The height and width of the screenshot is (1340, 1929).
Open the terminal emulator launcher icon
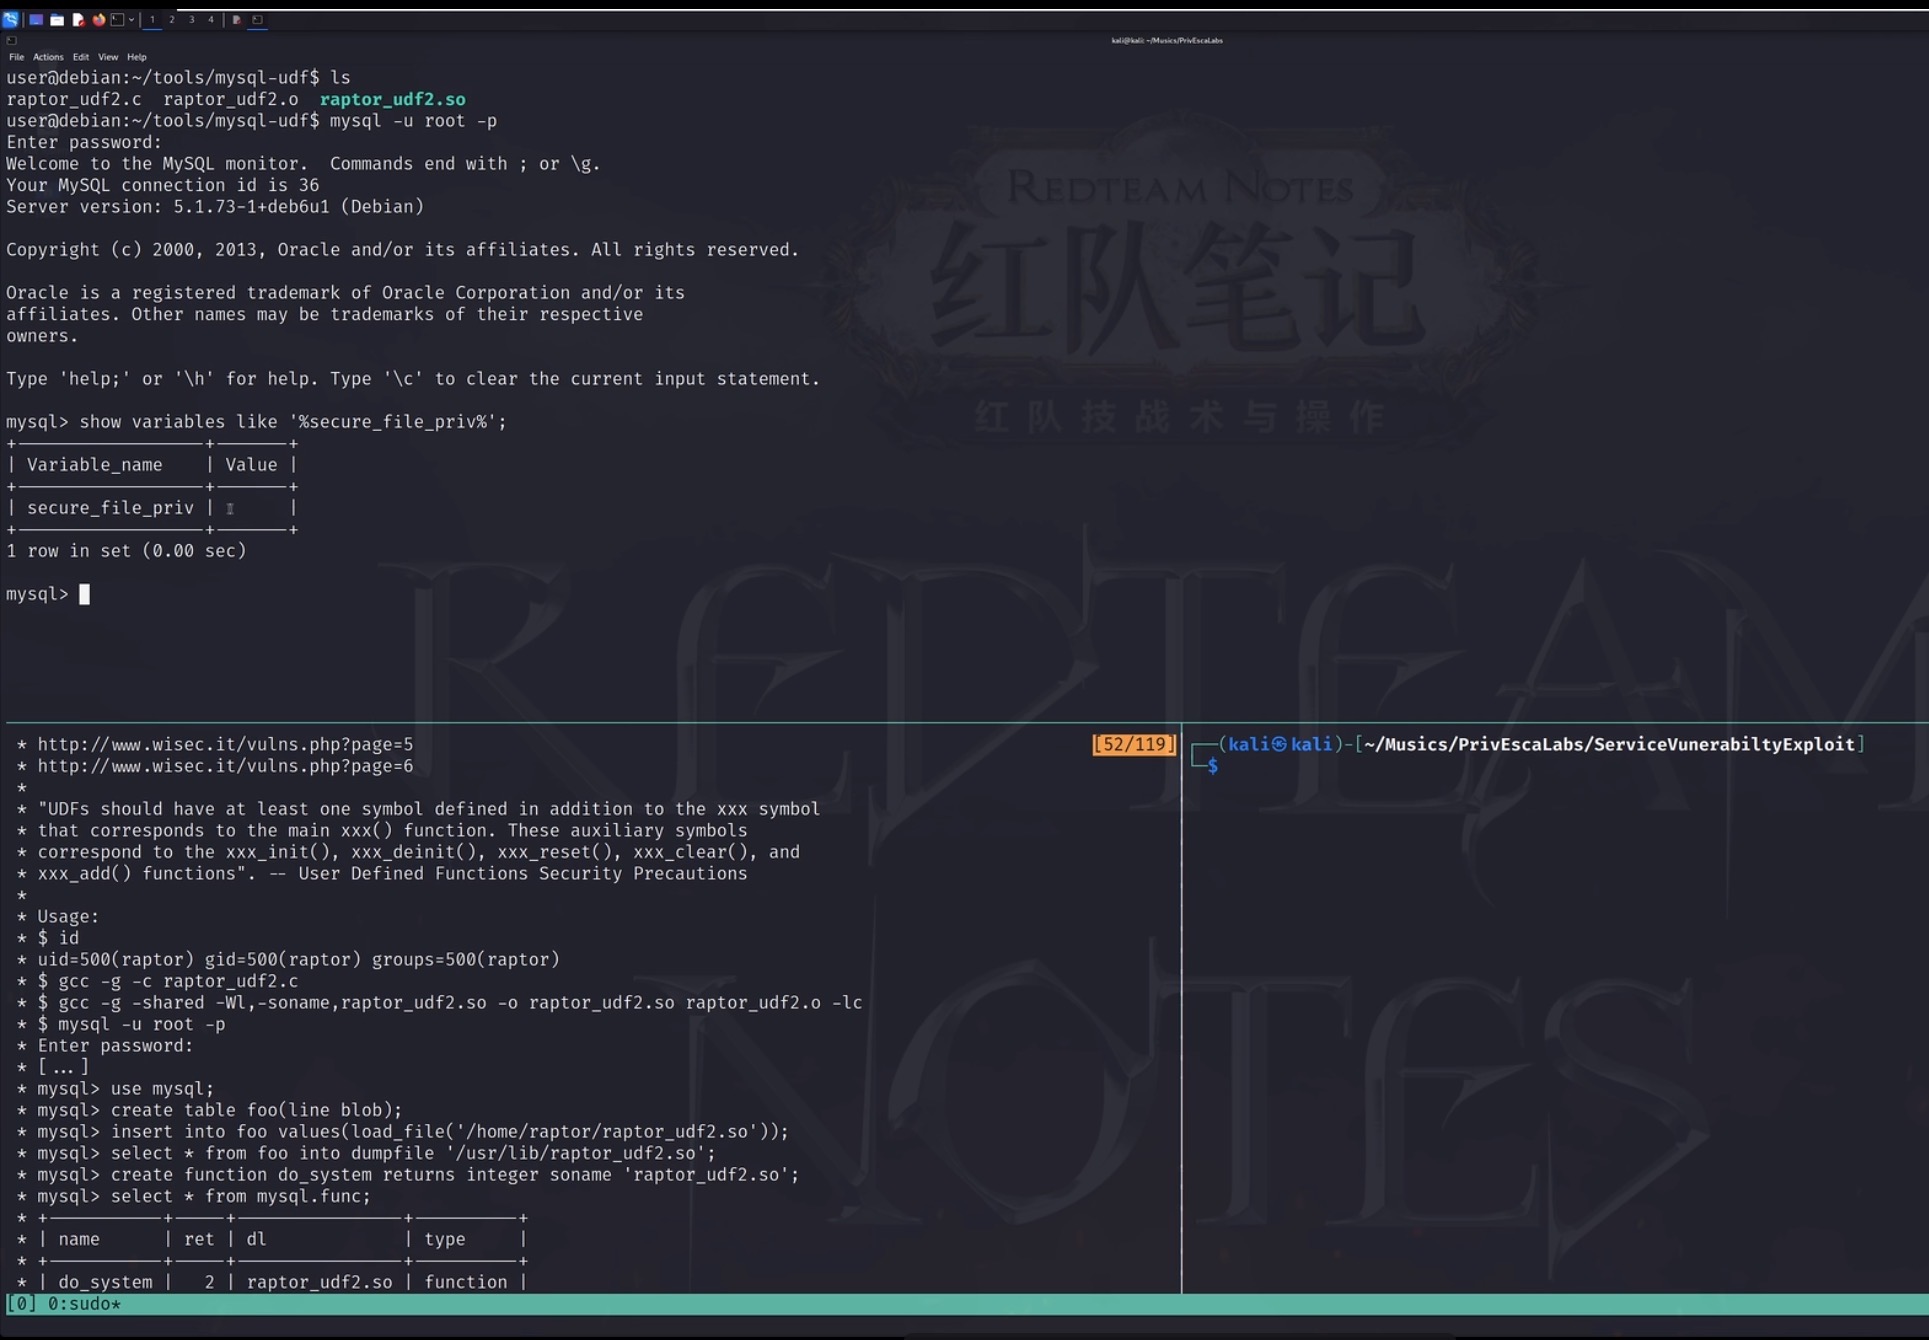[117, 19]
